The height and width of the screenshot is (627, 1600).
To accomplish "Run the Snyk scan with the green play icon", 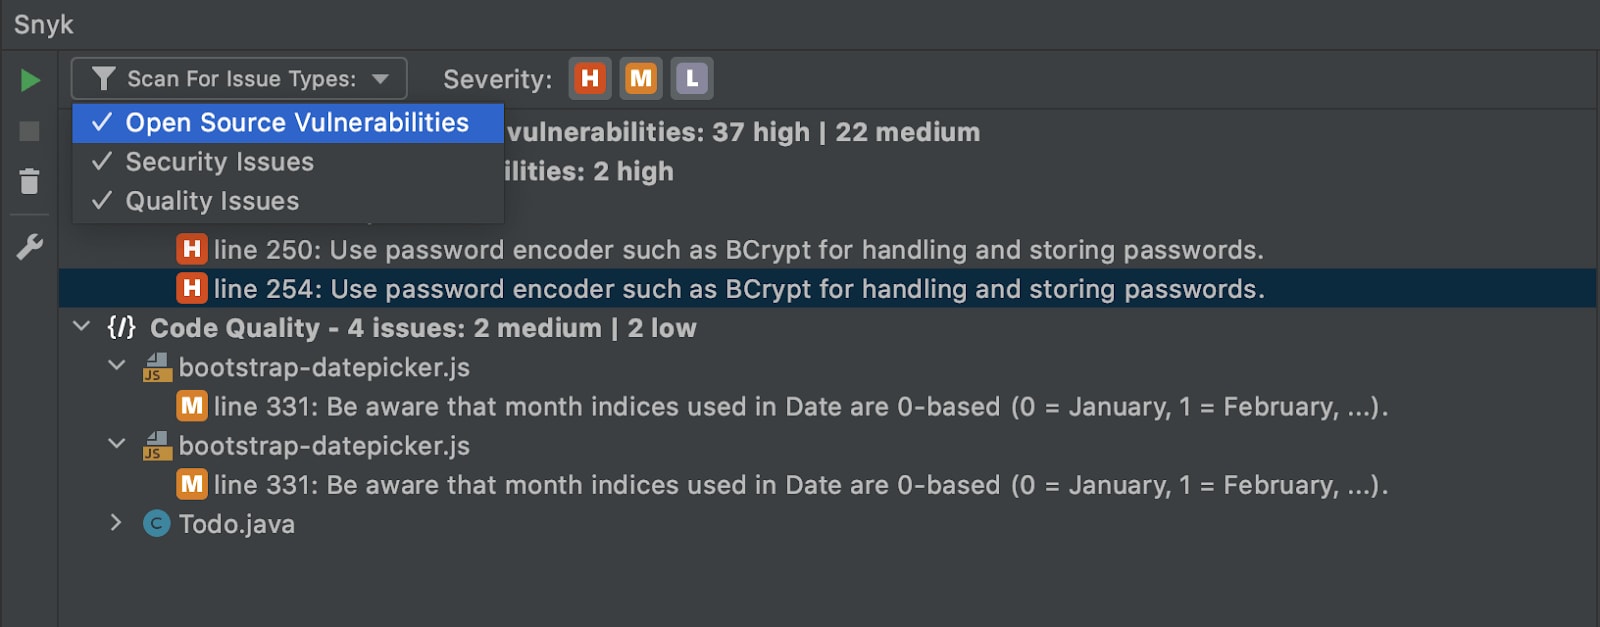I will pos(30,80).
